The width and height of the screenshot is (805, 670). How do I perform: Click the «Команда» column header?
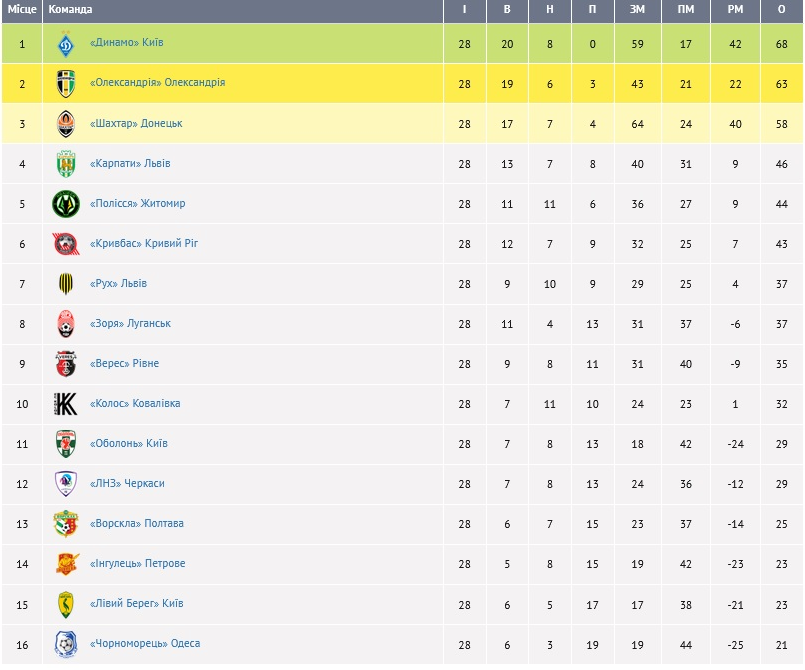tap(70, 9)
